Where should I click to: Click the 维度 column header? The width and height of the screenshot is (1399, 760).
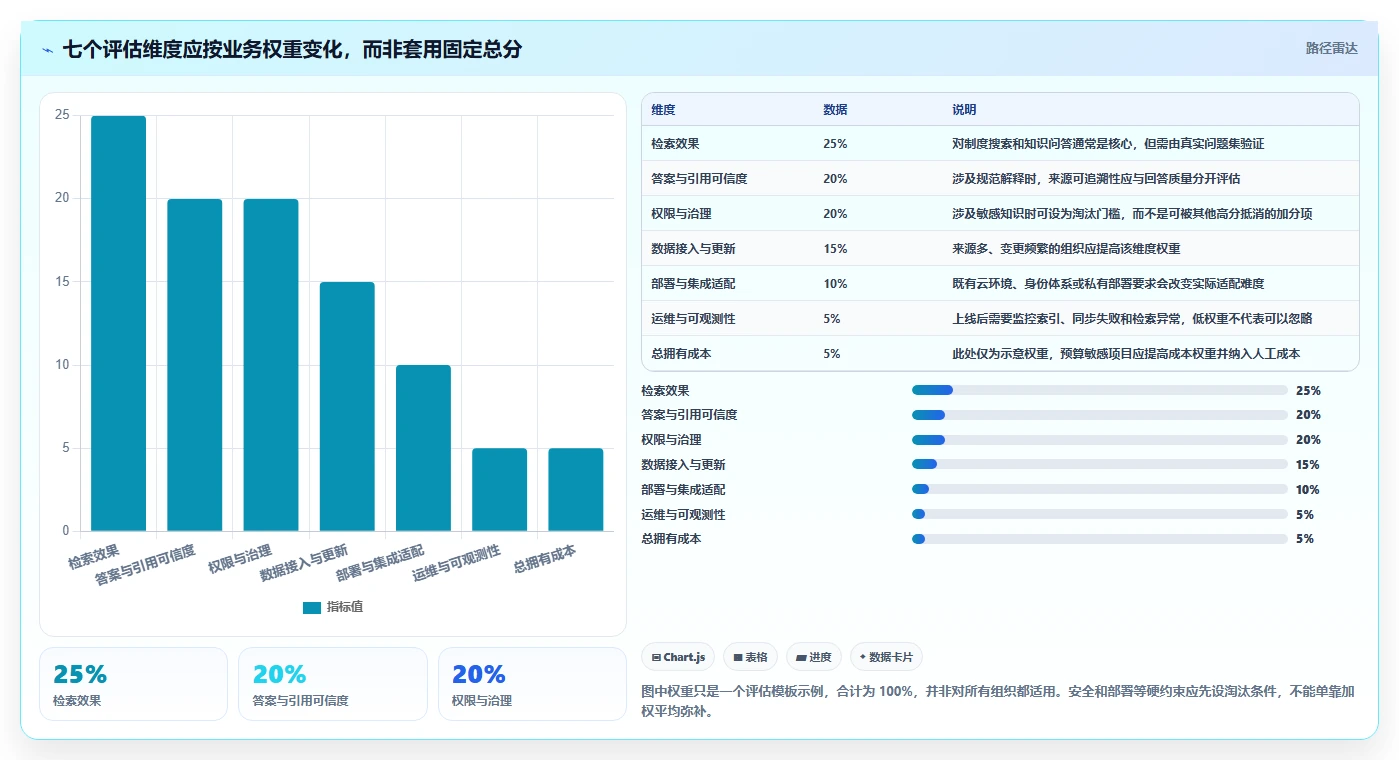(663, 110)
